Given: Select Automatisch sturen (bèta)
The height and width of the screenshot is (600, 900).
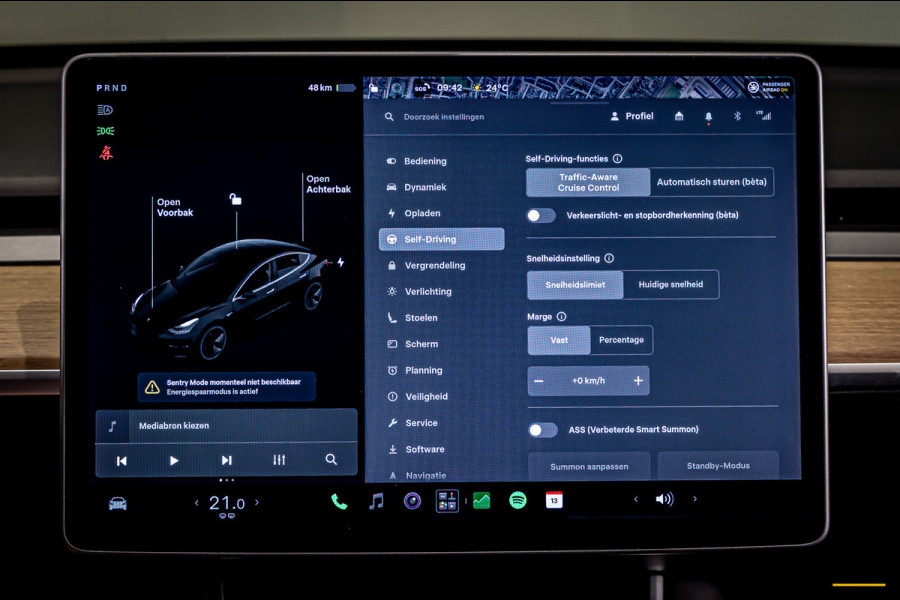Looking at the screenshot, I should click(712, 182).
